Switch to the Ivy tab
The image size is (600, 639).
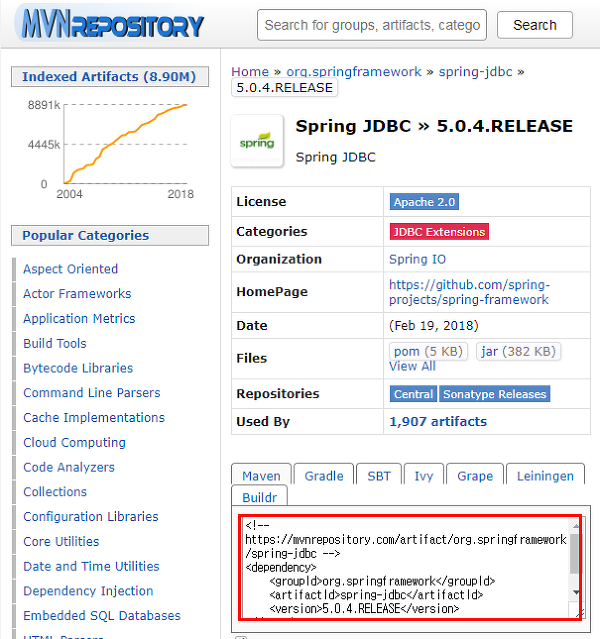(424, 476)
